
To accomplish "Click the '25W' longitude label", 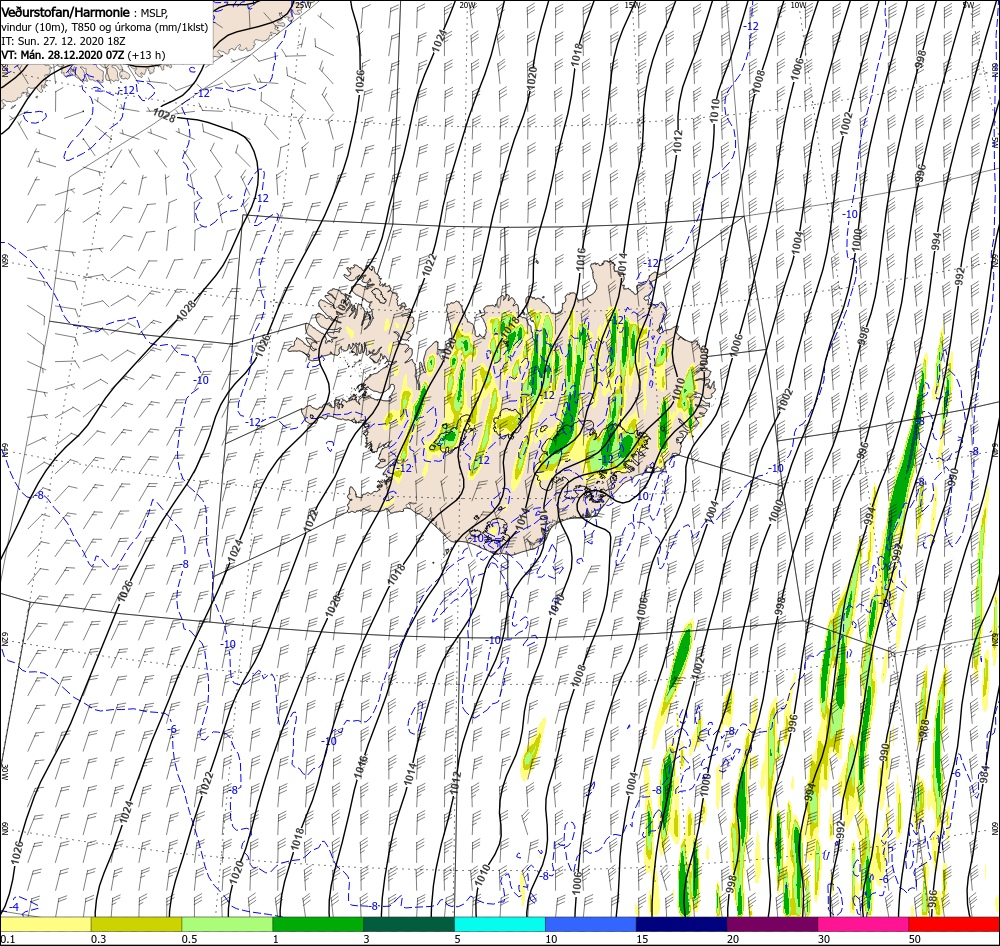I will click(x=304, y=4).
